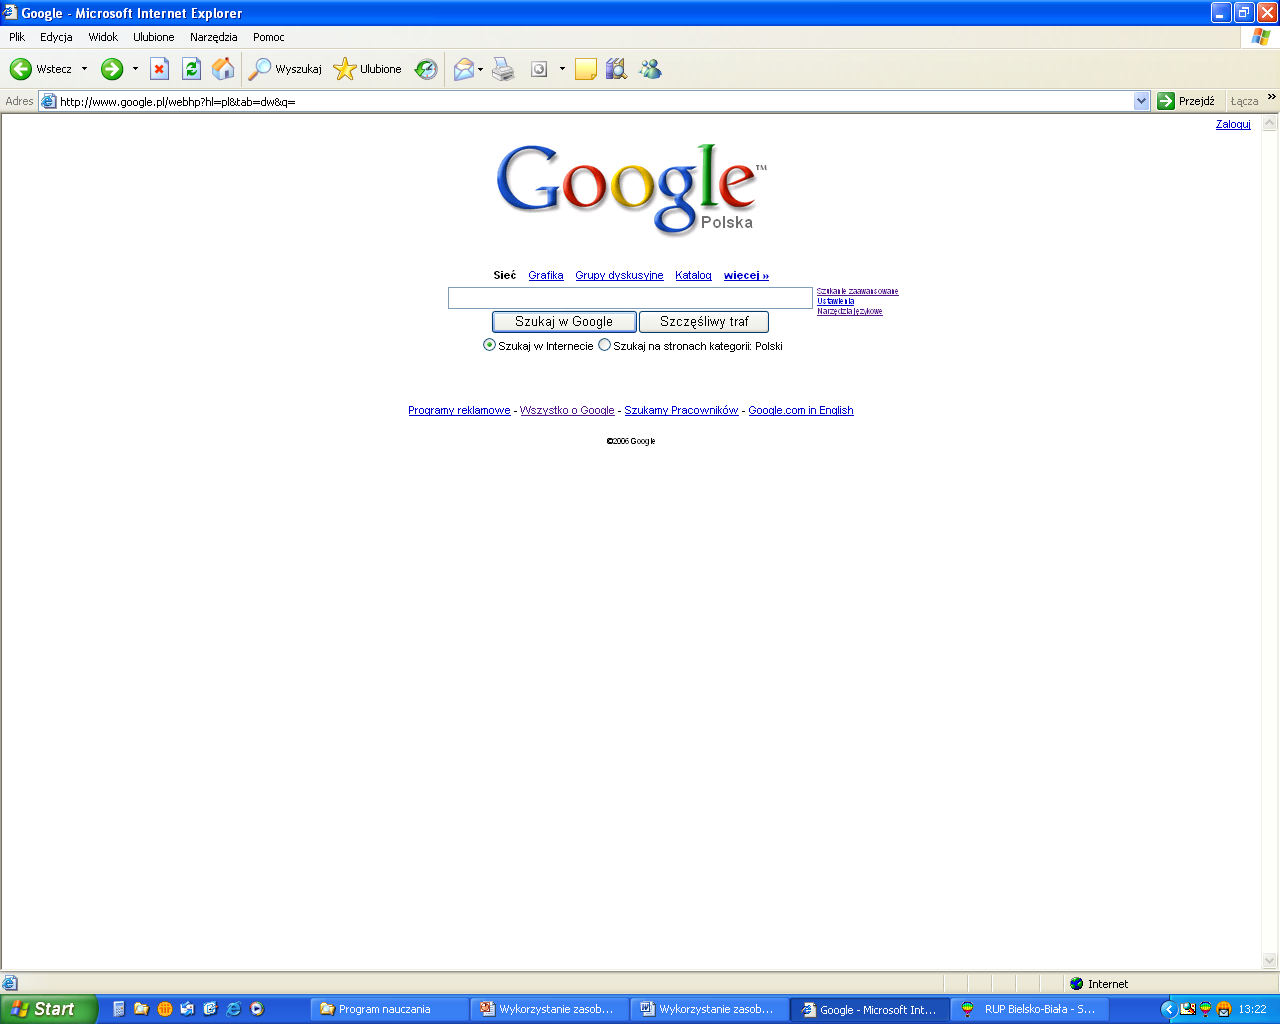This screenshot has width=1280, height=1024.
Task: Click the yellow note Discuss icon
Action: pos(586,69)
